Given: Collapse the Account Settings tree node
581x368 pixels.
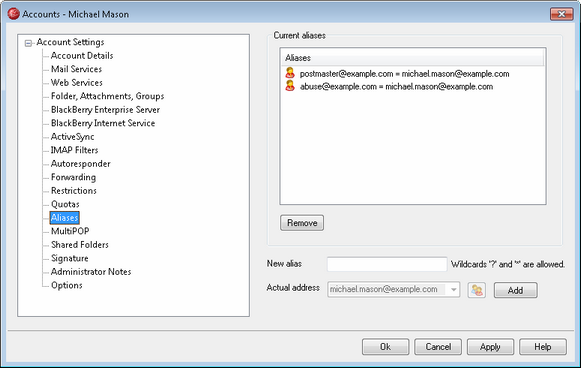Looking at the screenshot, I should (x=28, y=43).
